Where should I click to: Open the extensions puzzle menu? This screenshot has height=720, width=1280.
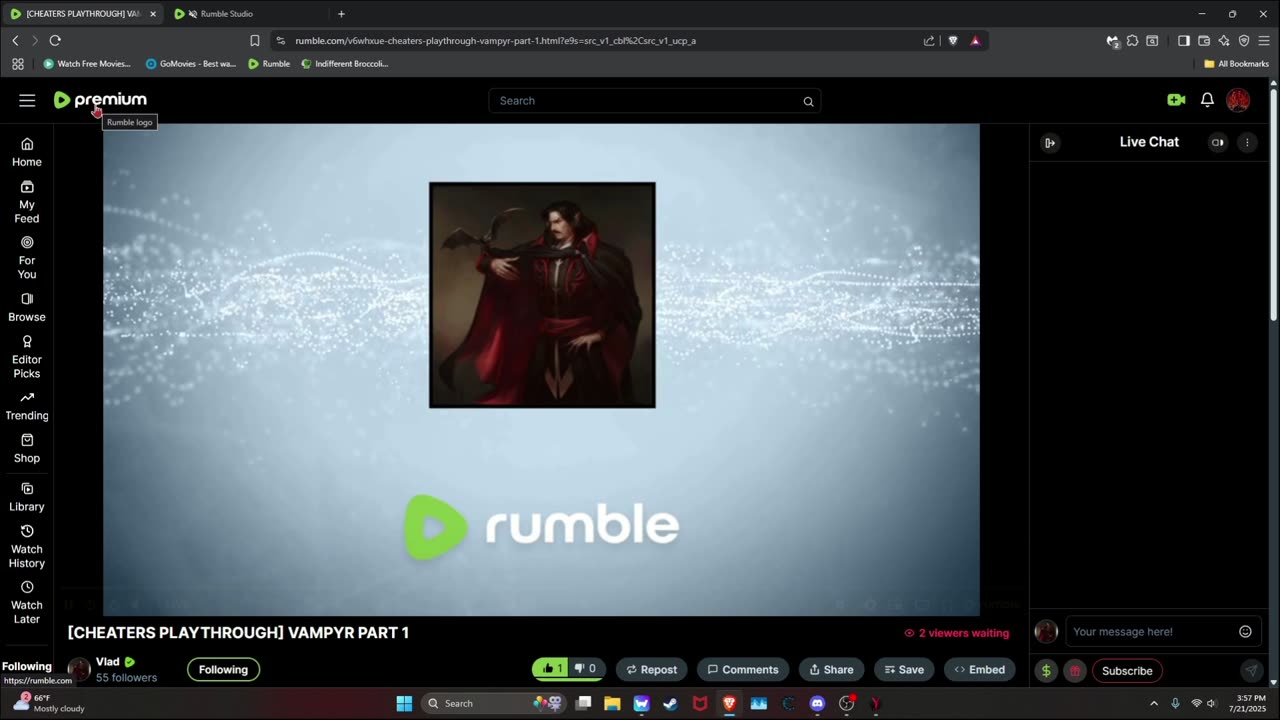tap(1132, 41)
